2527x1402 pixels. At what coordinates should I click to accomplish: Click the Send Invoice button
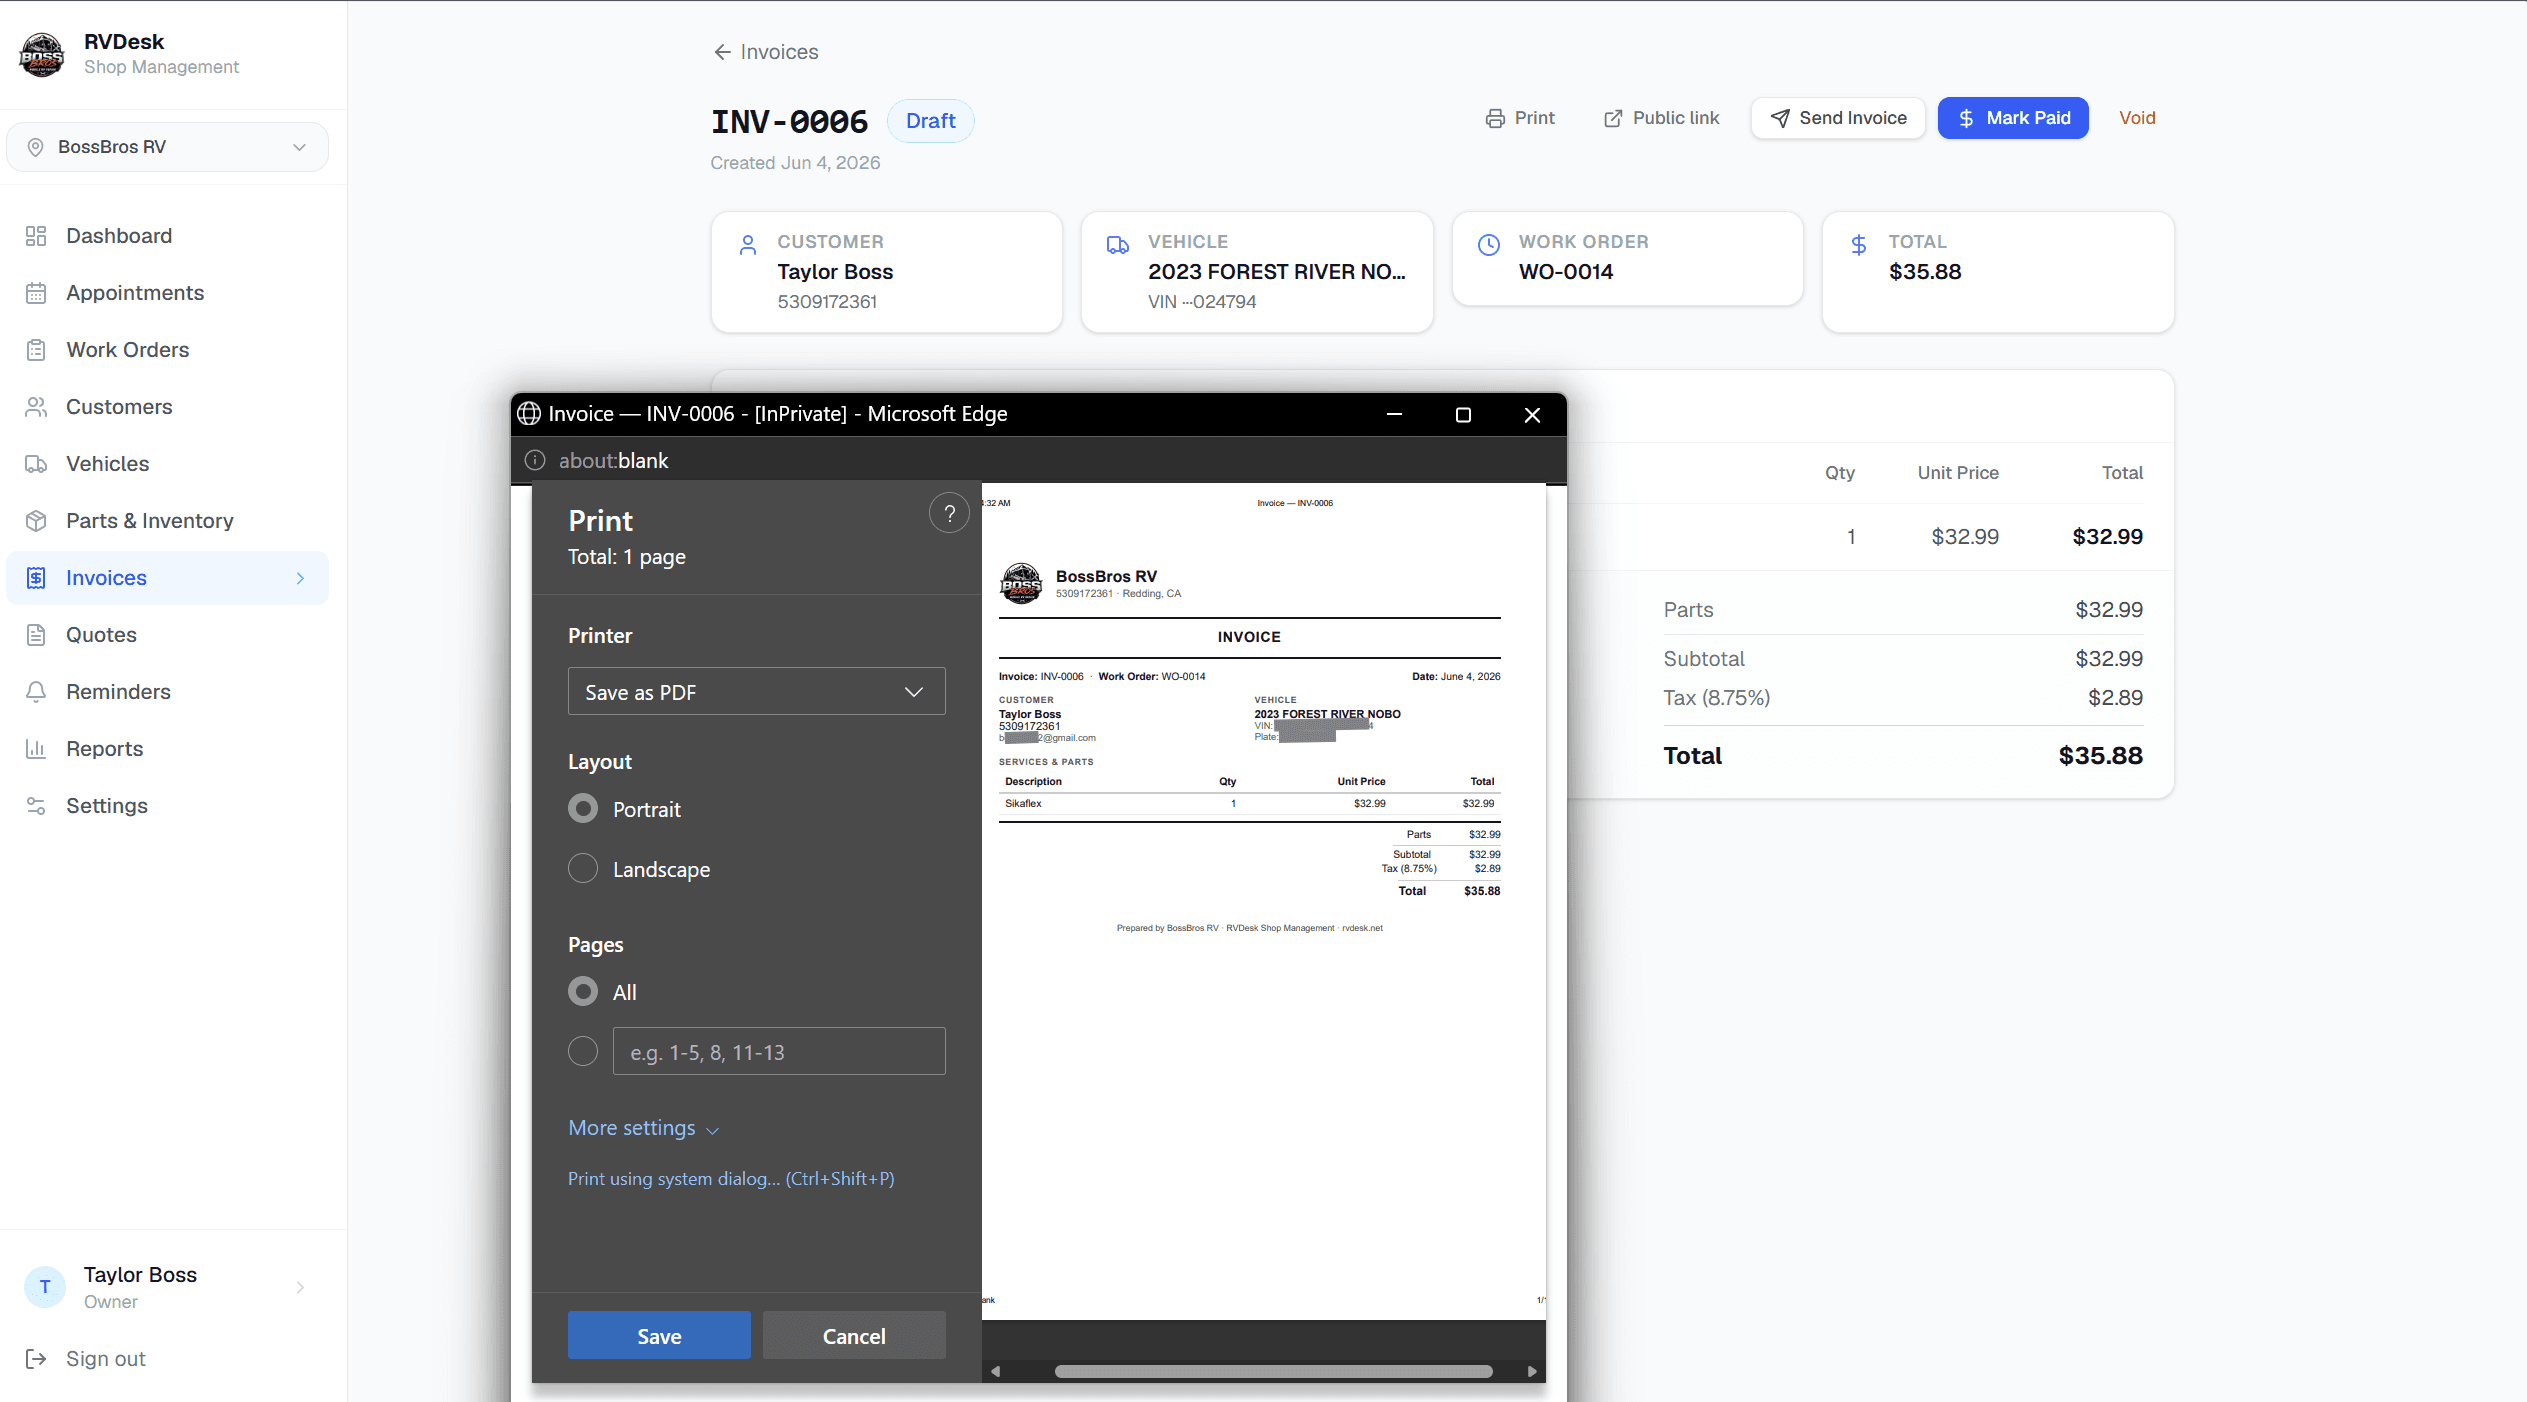click(1838, 118)
